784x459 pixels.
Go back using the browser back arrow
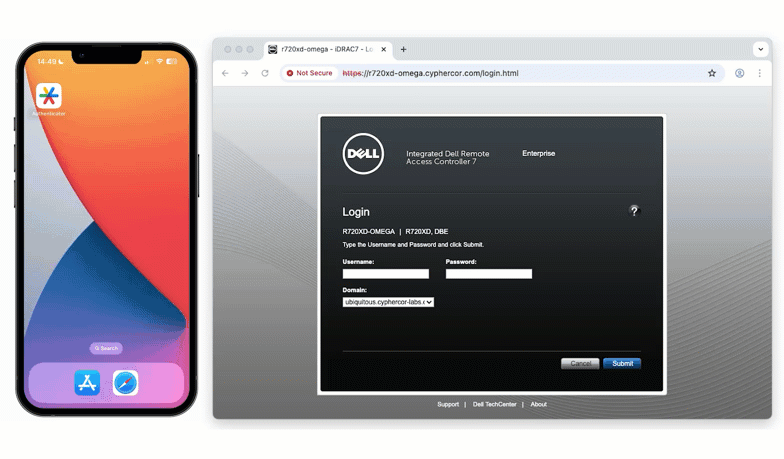pos(225,73)
